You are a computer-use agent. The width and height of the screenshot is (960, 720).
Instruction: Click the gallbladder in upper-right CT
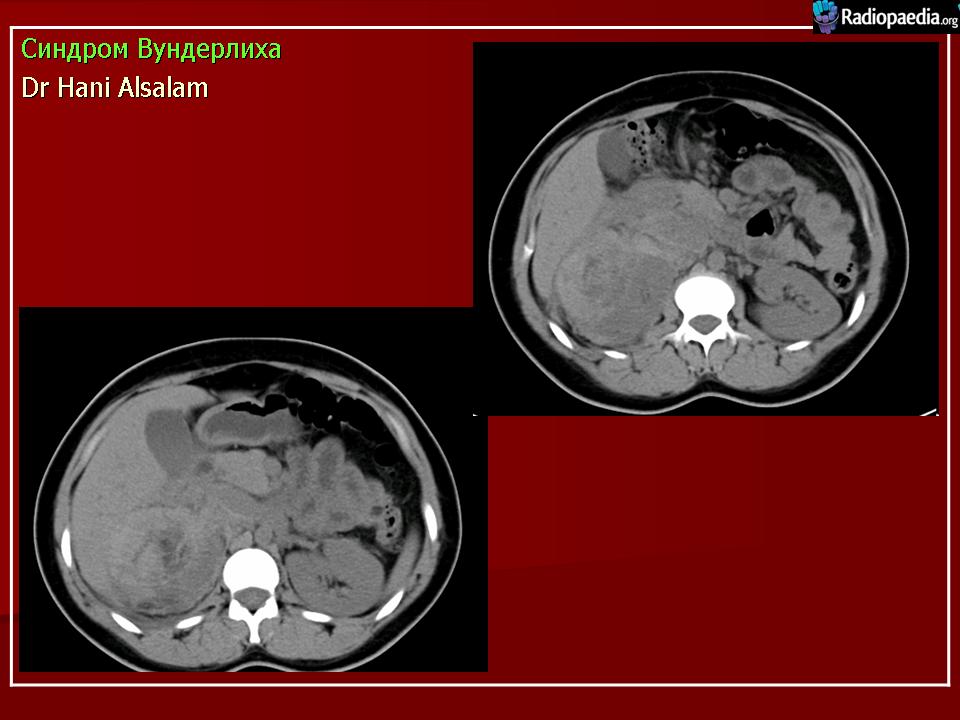tap(616, 155)
